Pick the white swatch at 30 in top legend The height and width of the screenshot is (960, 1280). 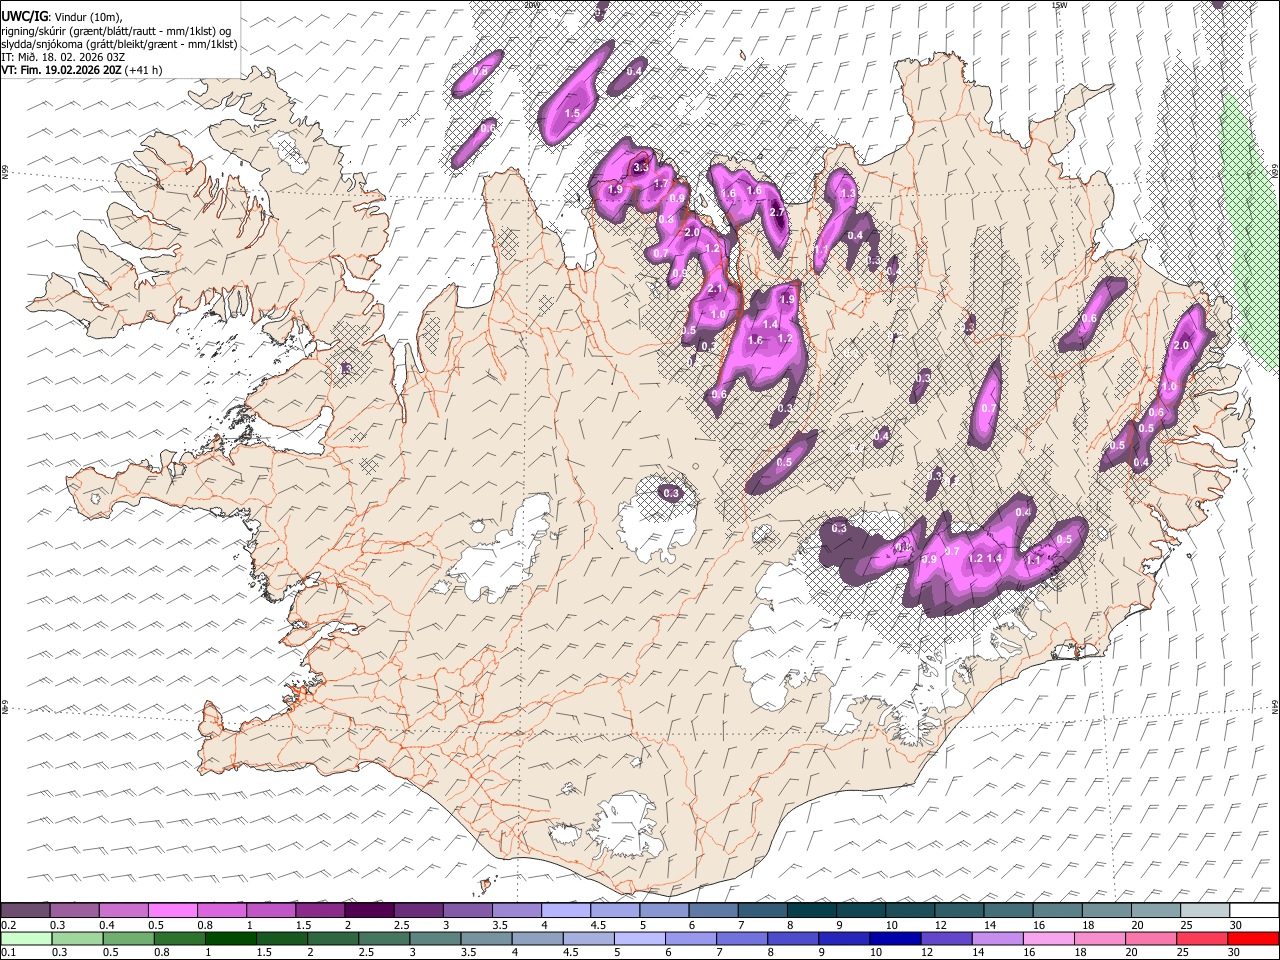(x=1254, y=911)
